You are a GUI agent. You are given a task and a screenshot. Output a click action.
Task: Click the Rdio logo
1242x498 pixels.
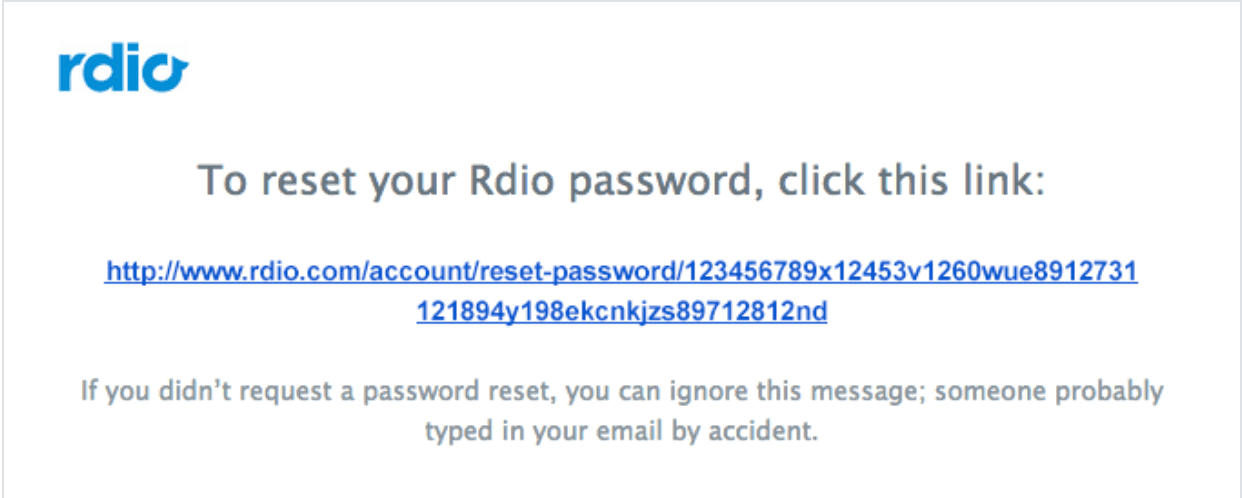tap(122, 71)
